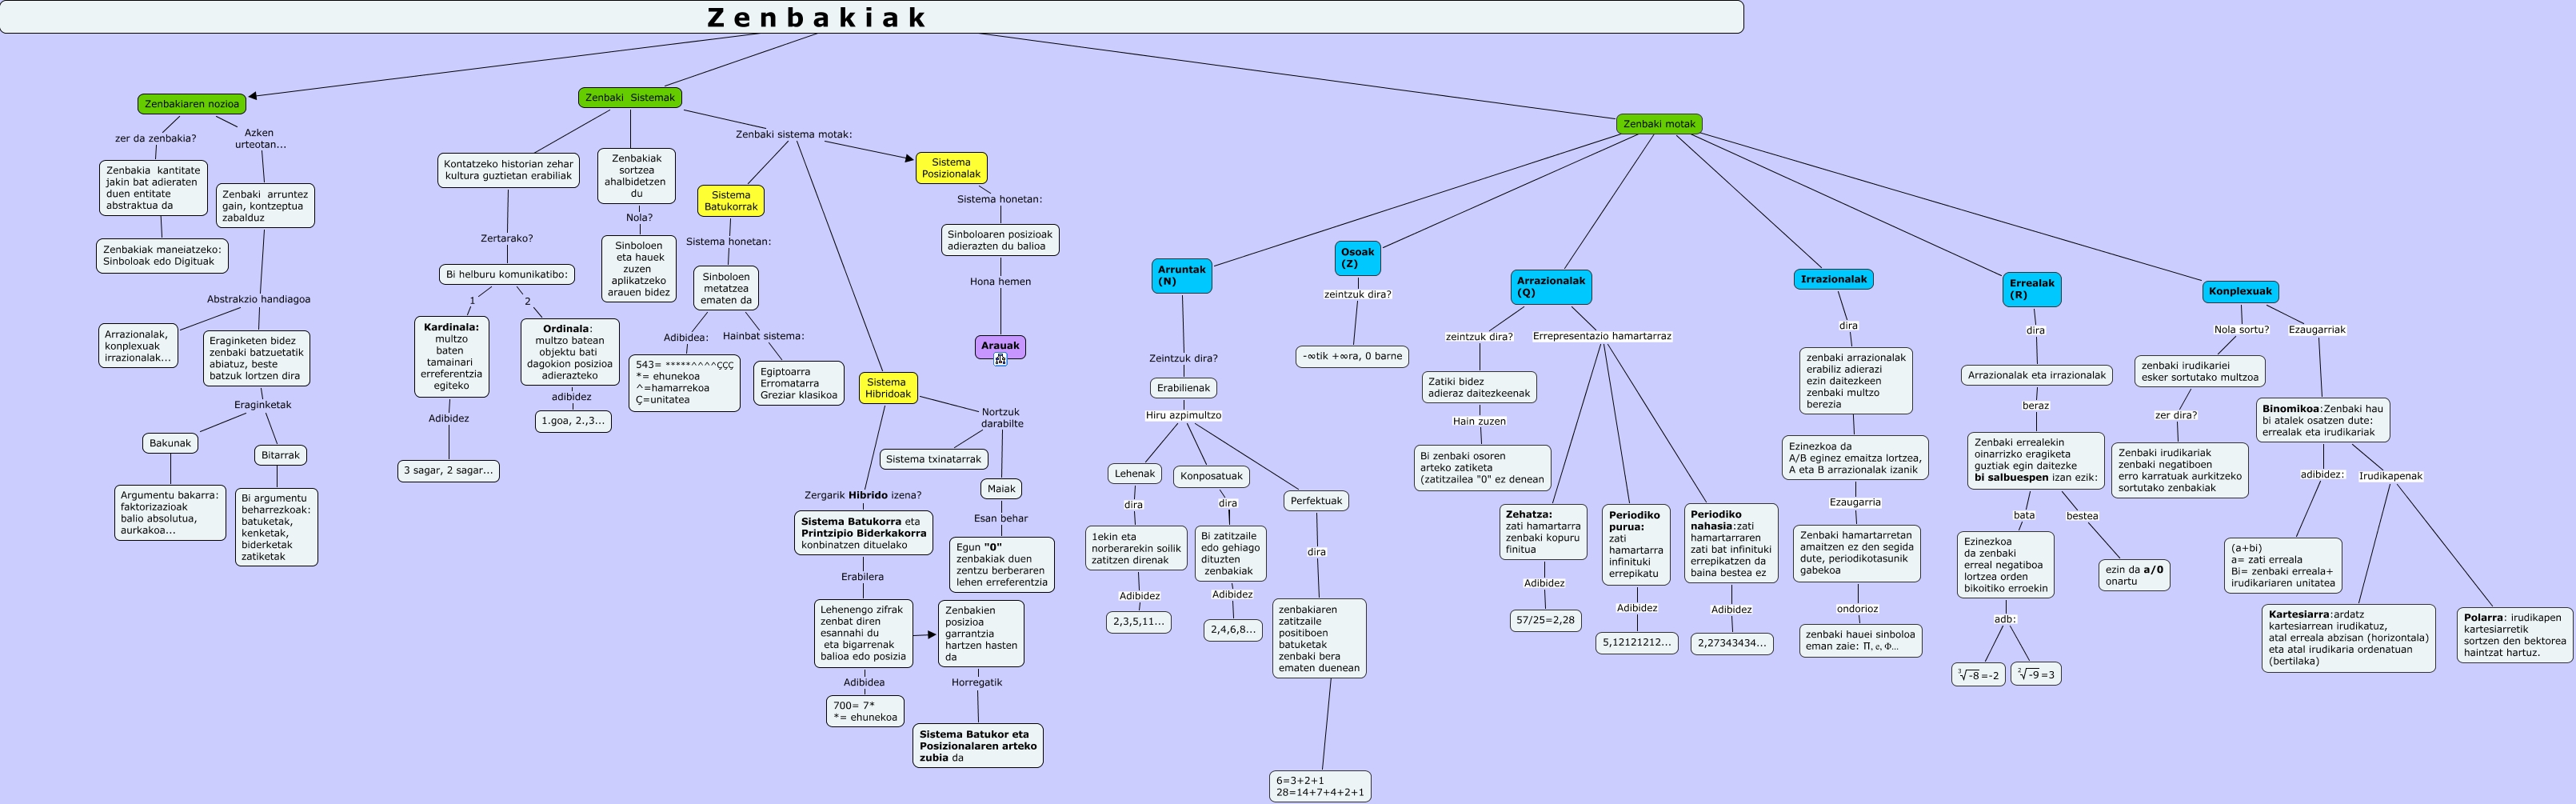Select the blue Osoak (Z) node
Screen dimensions: 2576x804
coord(1357,258)
